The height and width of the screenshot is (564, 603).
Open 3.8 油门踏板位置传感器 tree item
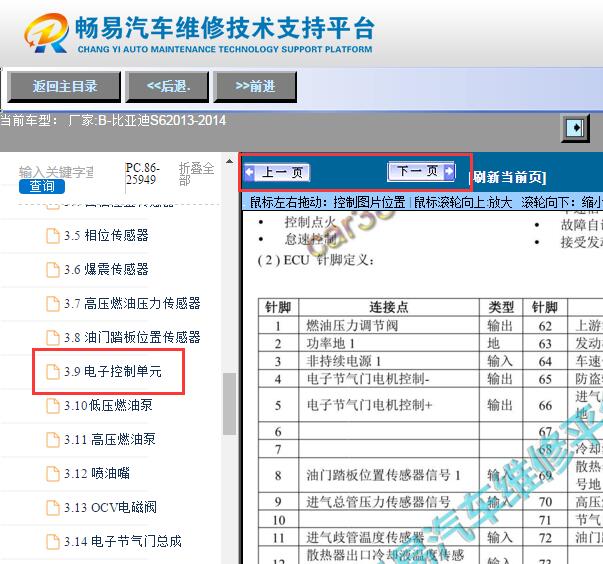point(132,337)
